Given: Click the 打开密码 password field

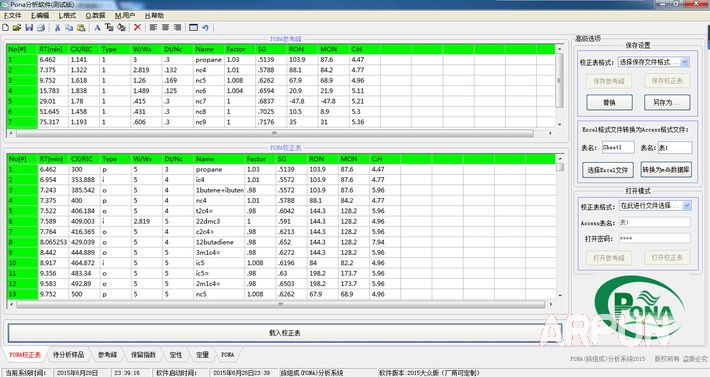Looking at the screenshot, I should pyautogui.click(x=654, y=238).
